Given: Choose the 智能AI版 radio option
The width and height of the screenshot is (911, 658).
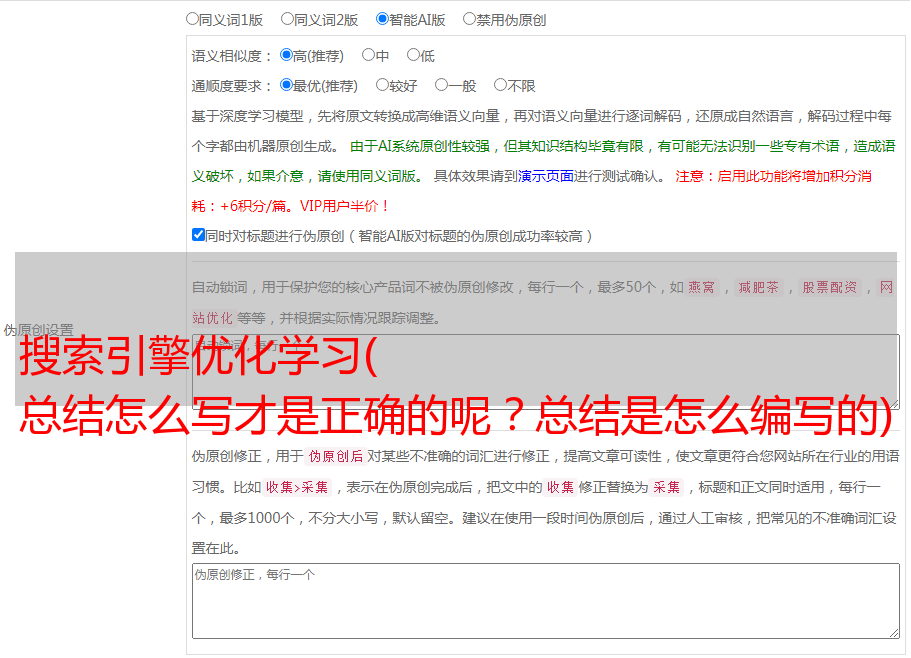Looking at the screenshot, I should pyautogui.click(x=382, y=19).
